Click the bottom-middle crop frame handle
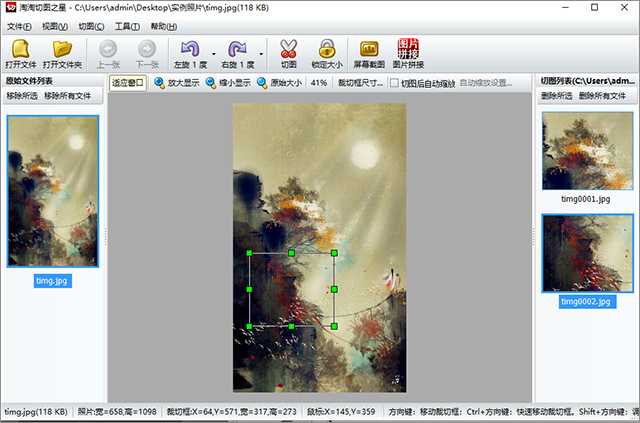 291,326
